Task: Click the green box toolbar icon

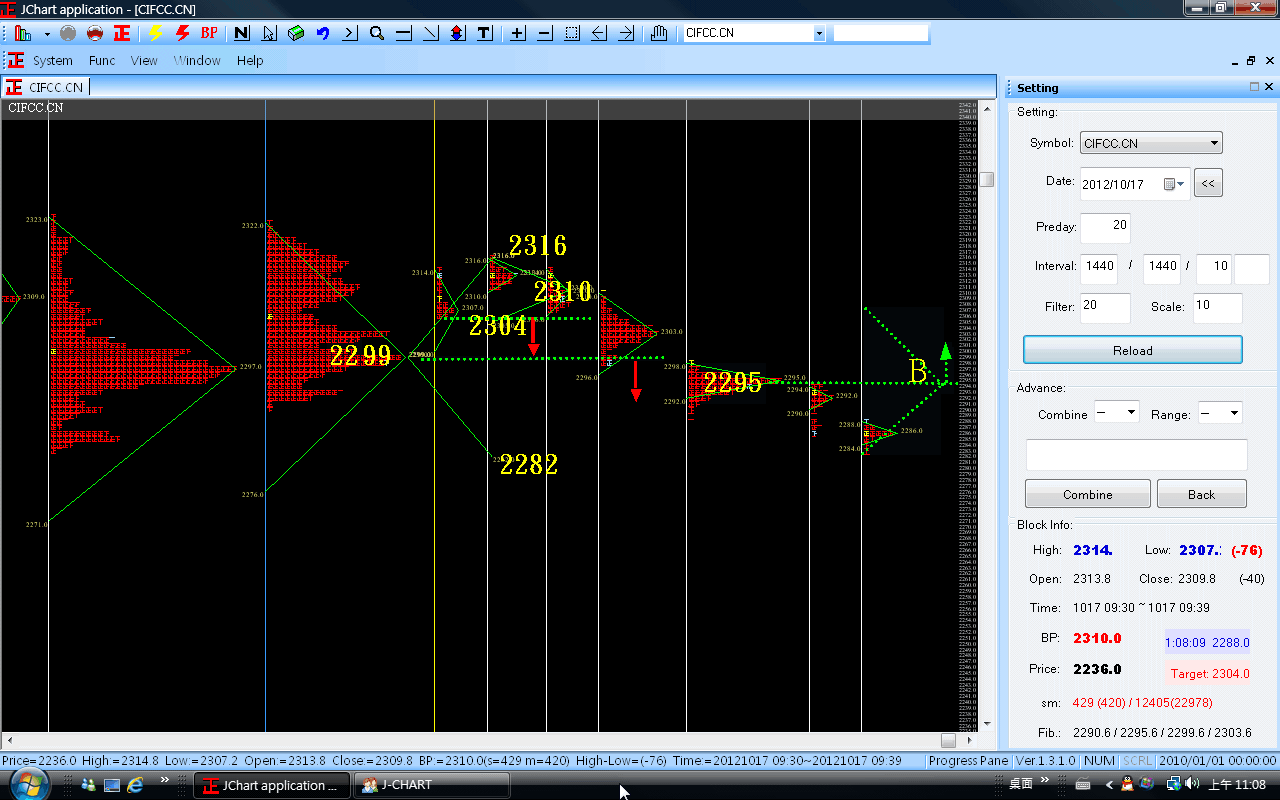Action: pos(296,33)
